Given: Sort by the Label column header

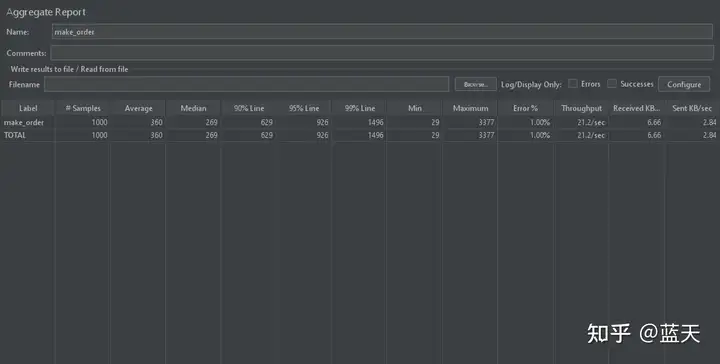Looking at the screenshot, I should coord(28,108).
